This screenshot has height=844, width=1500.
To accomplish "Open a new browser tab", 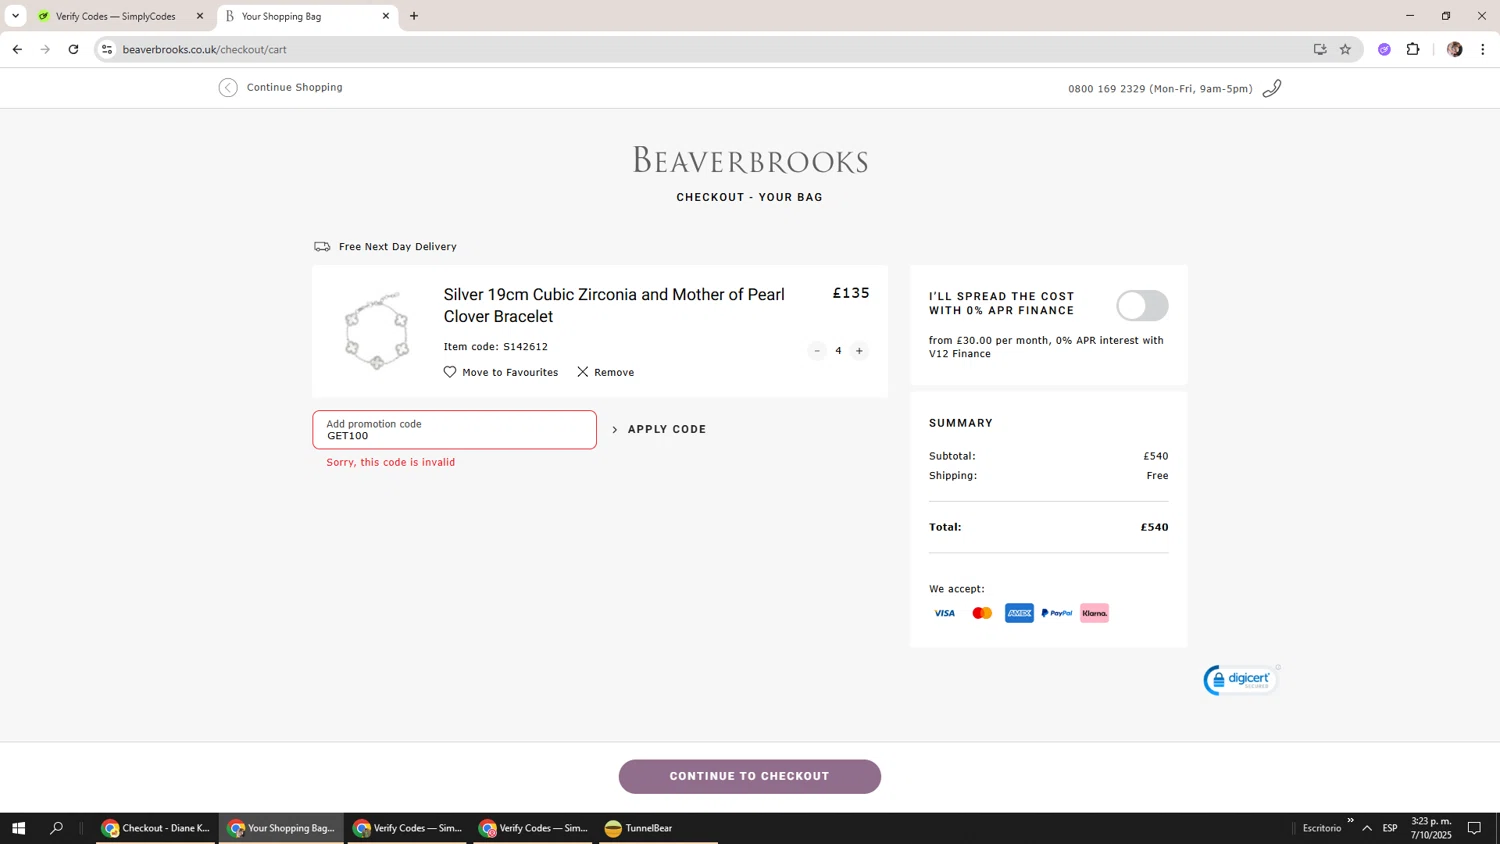I will (x=414, y=16).
